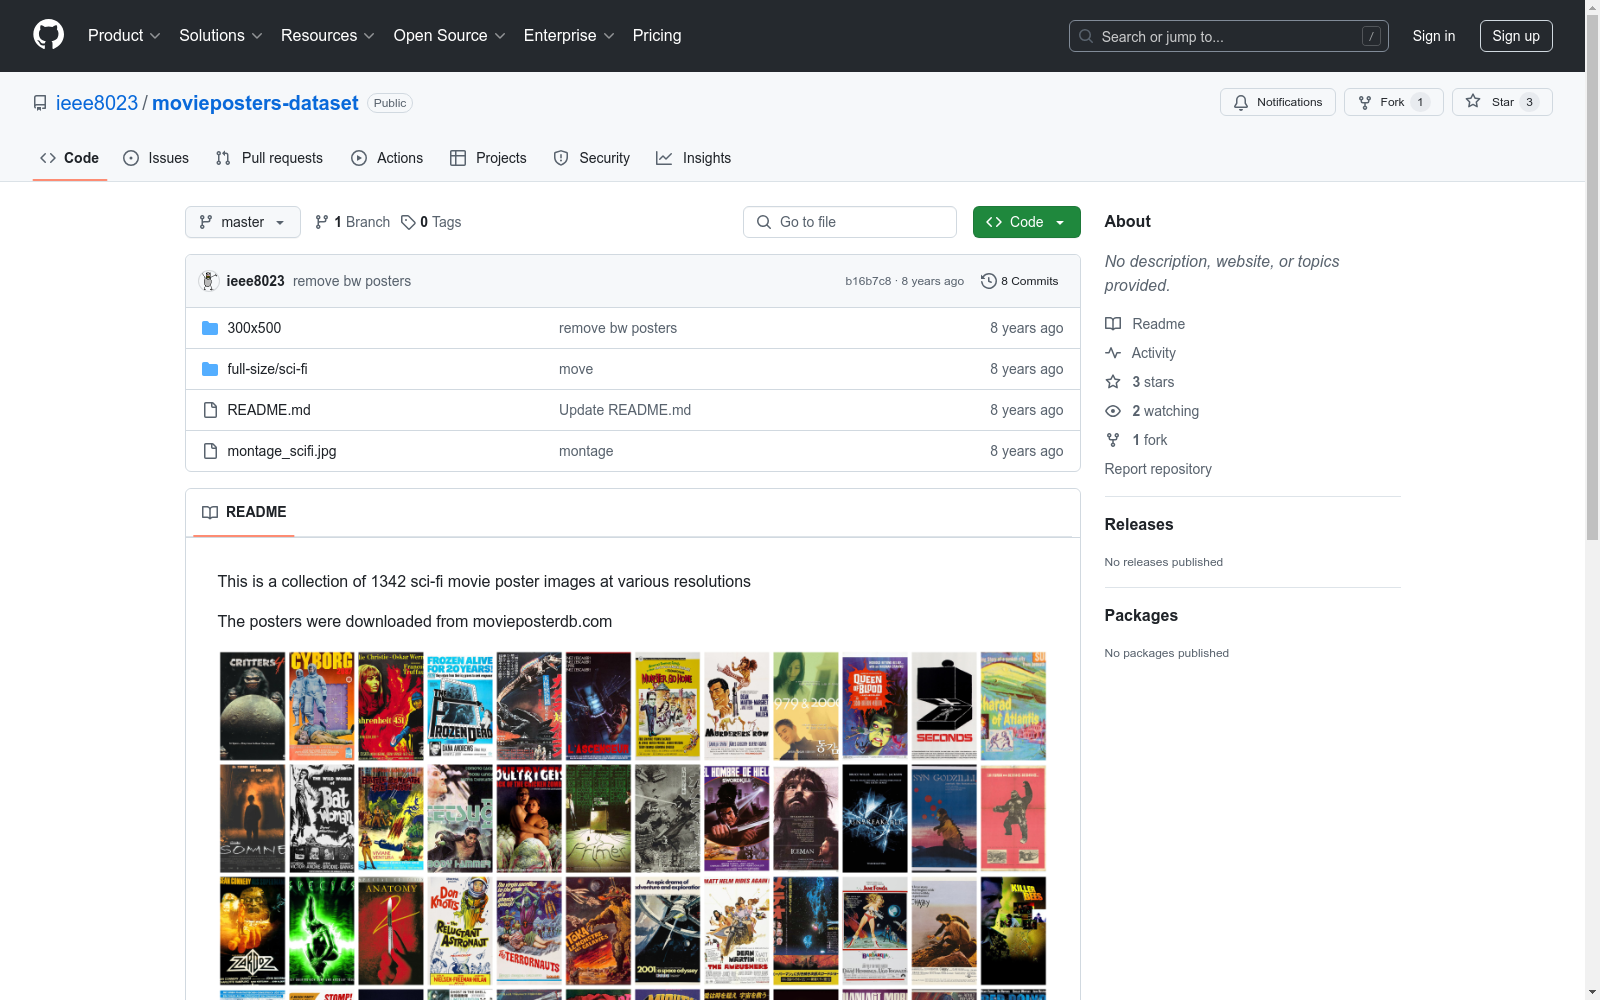Open the Critters poster thumbnail
This screenshot has height=1000, width=1600.
click(x=253, y=706)
